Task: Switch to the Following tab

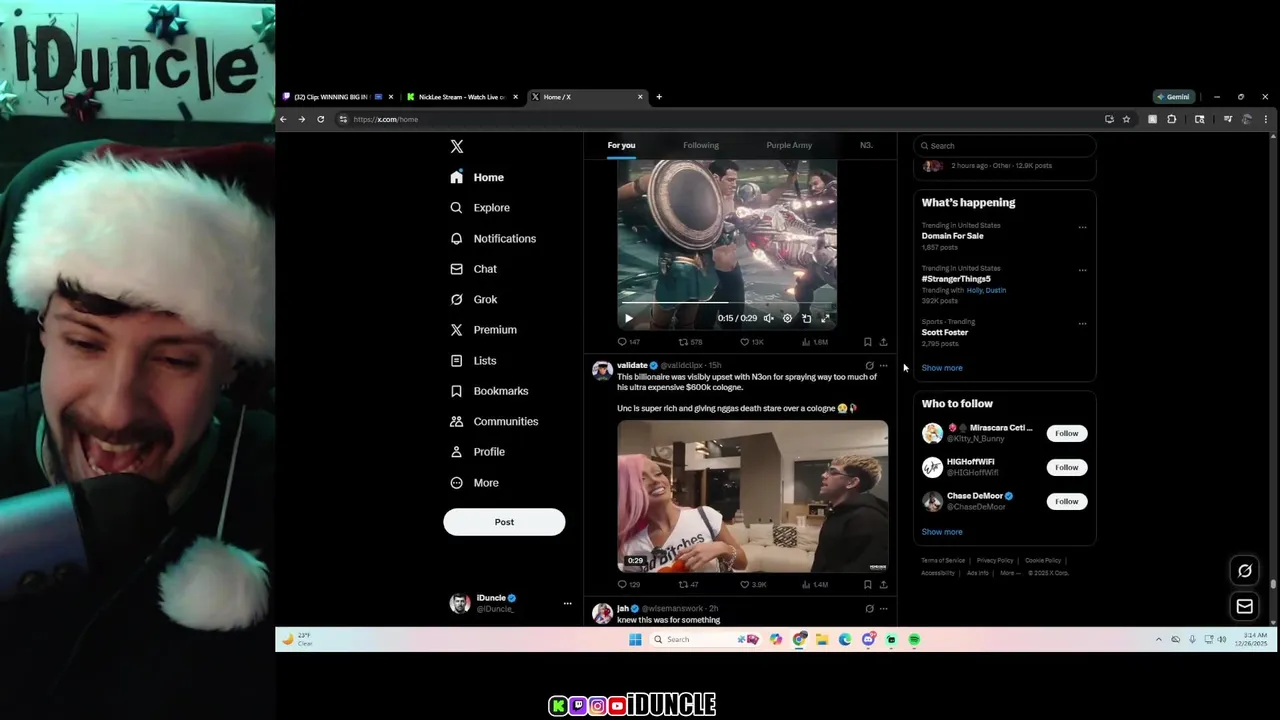Action: [701, 145]
